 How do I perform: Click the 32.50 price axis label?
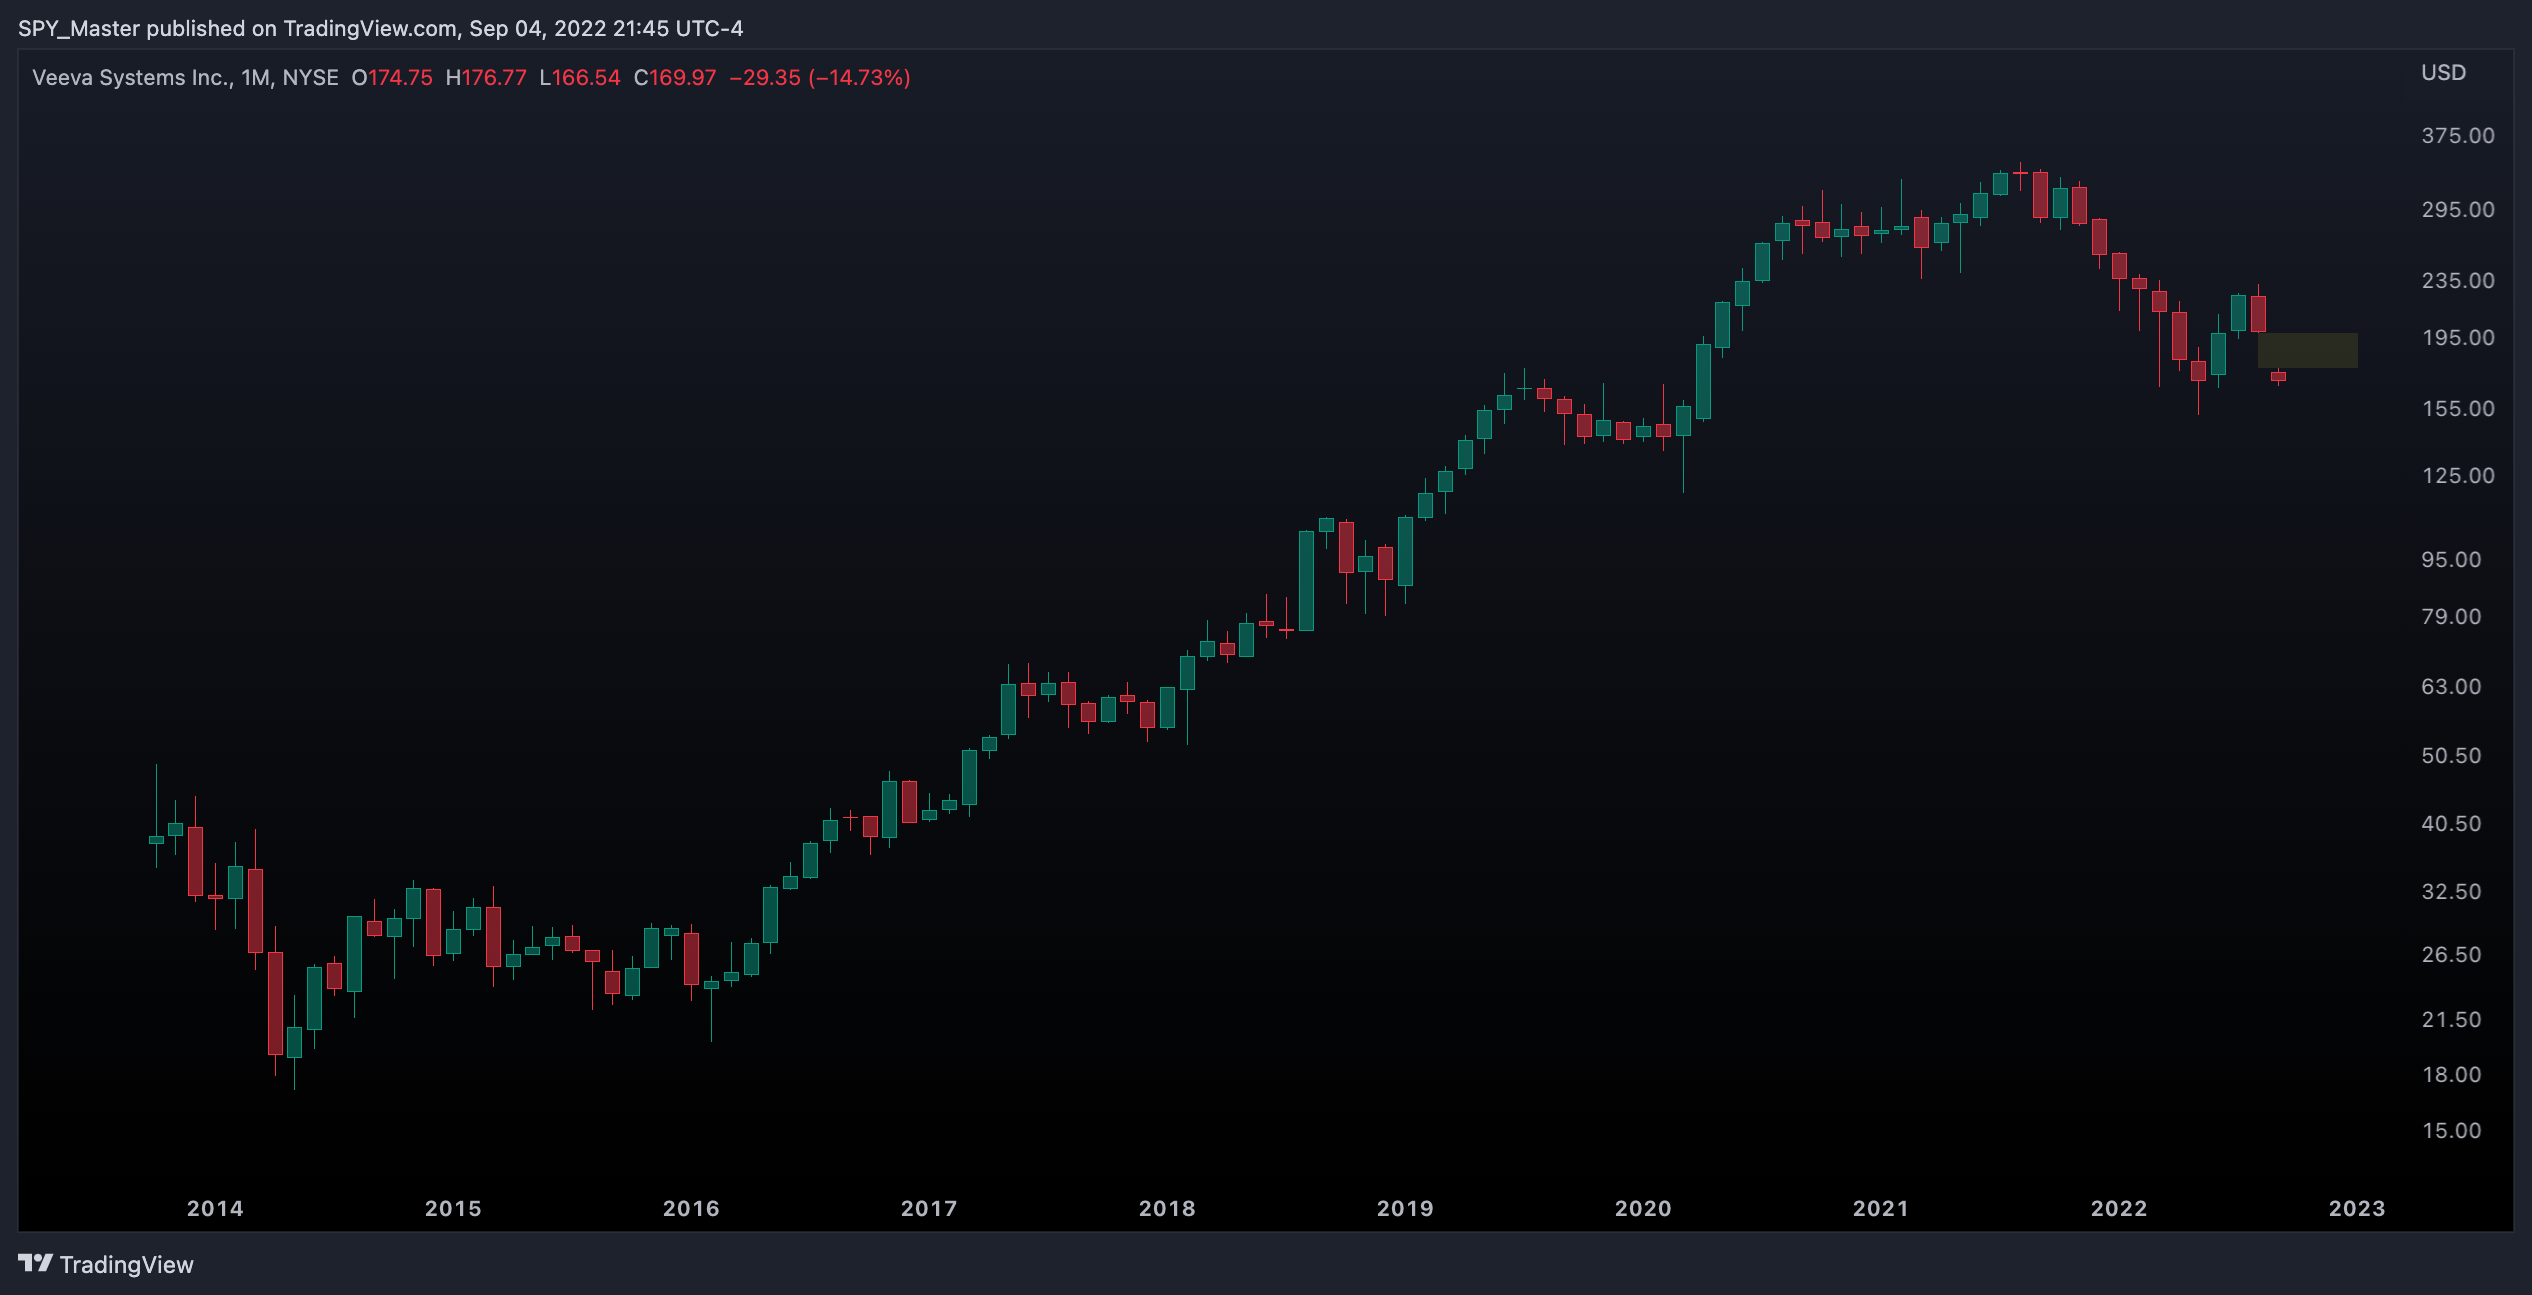pyautogui.click(x=2451, y=892)
